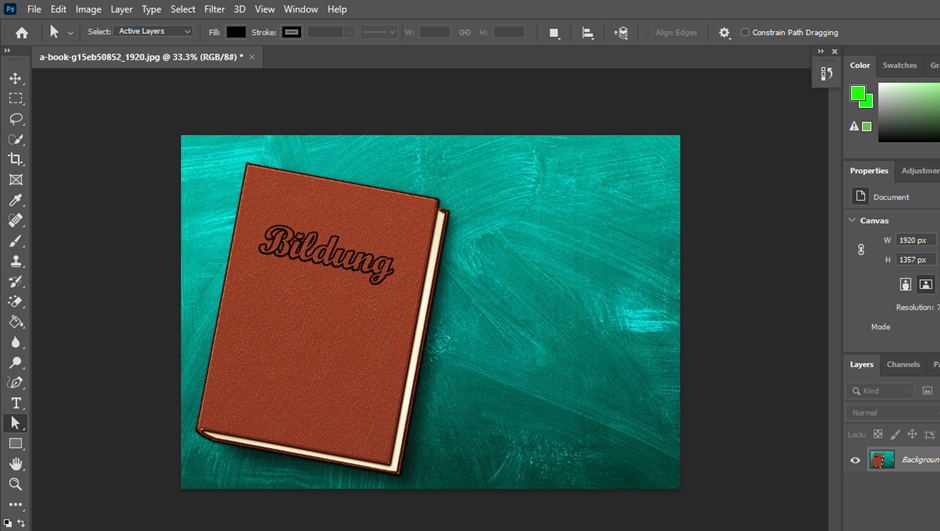Click the Stroke color swatch
The image size is (940, 531).
click(x=292, y=32)
